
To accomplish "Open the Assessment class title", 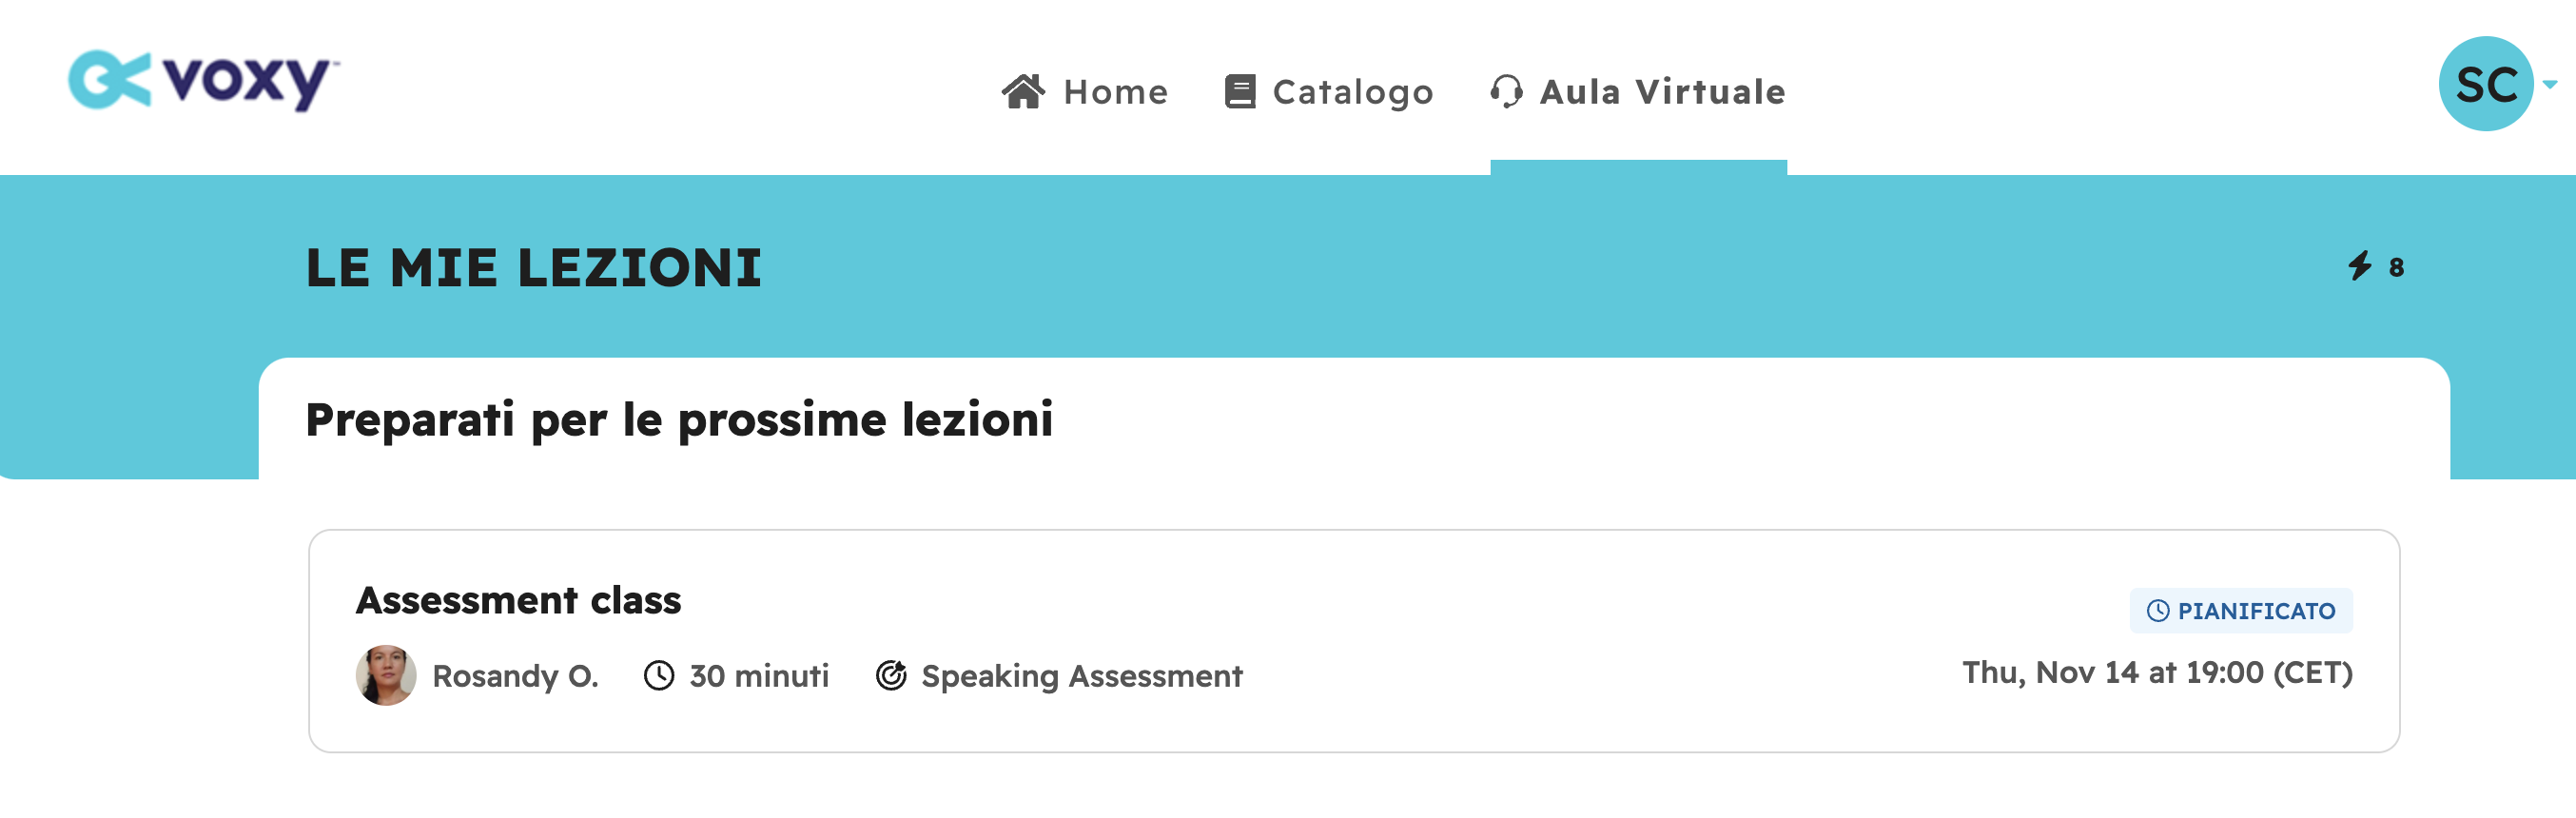I will point(518,600).
